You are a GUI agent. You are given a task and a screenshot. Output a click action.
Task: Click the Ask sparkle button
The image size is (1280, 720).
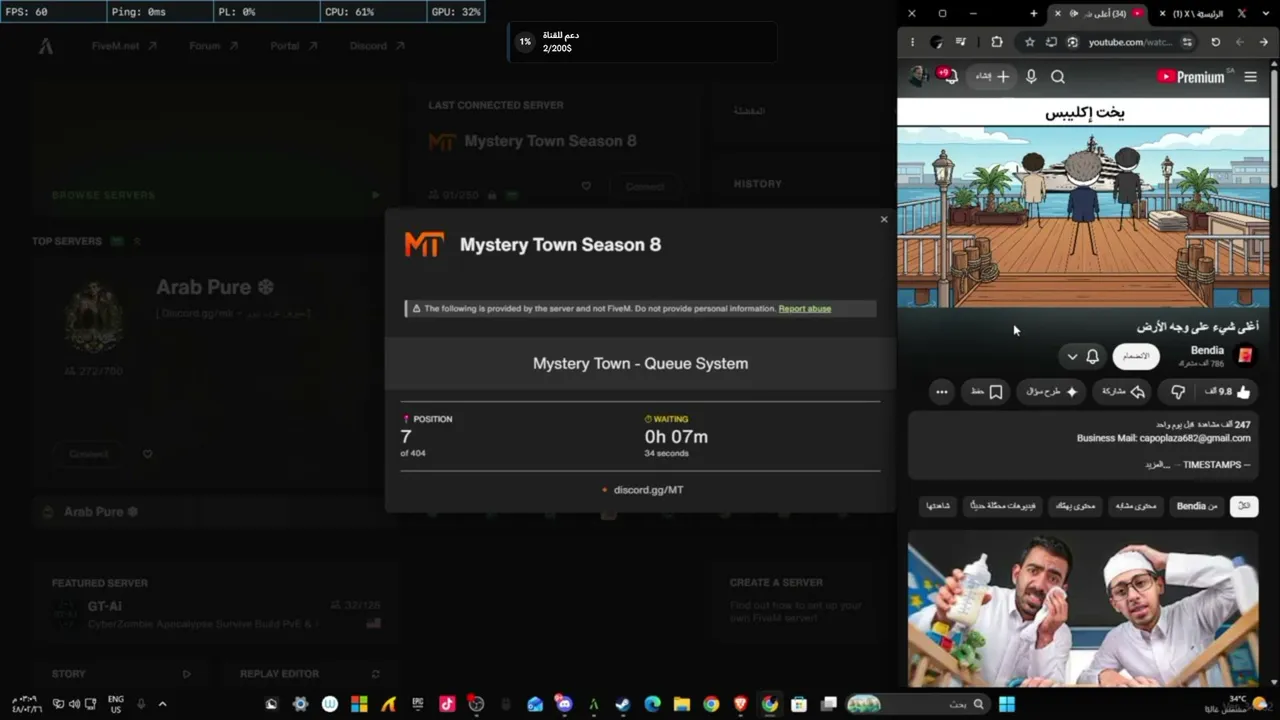tap(1052, 392)
